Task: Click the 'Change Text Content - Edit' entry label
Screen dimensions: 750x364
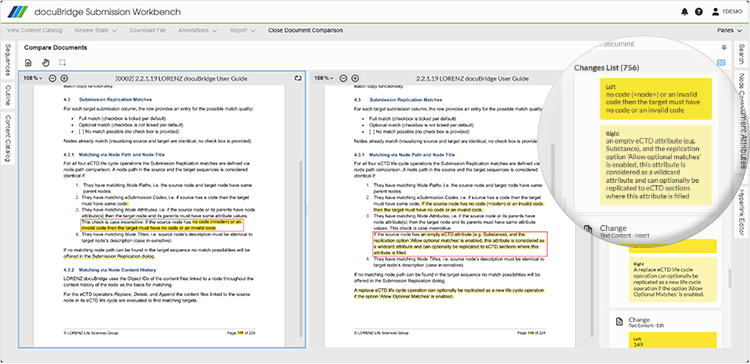Action: (647, 321)
